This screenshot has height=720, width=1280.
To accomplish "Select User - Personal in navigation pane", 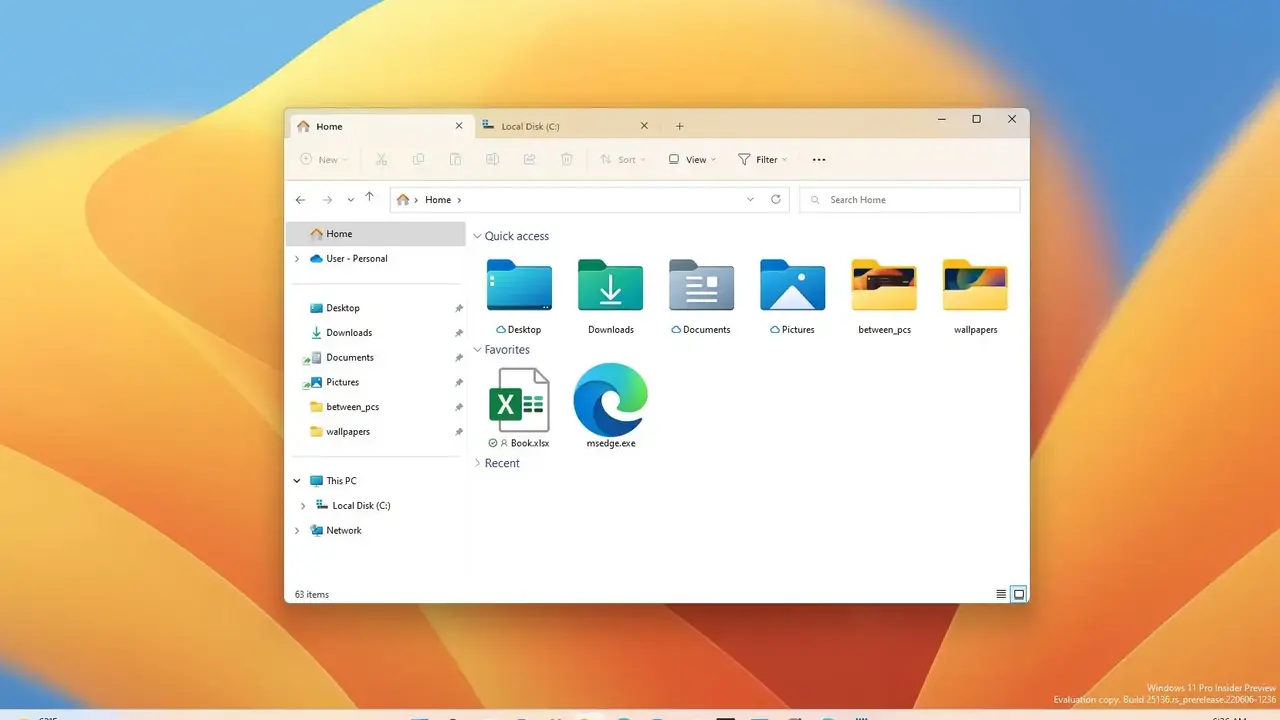I will pyautogui.click(x=356, y=259).
